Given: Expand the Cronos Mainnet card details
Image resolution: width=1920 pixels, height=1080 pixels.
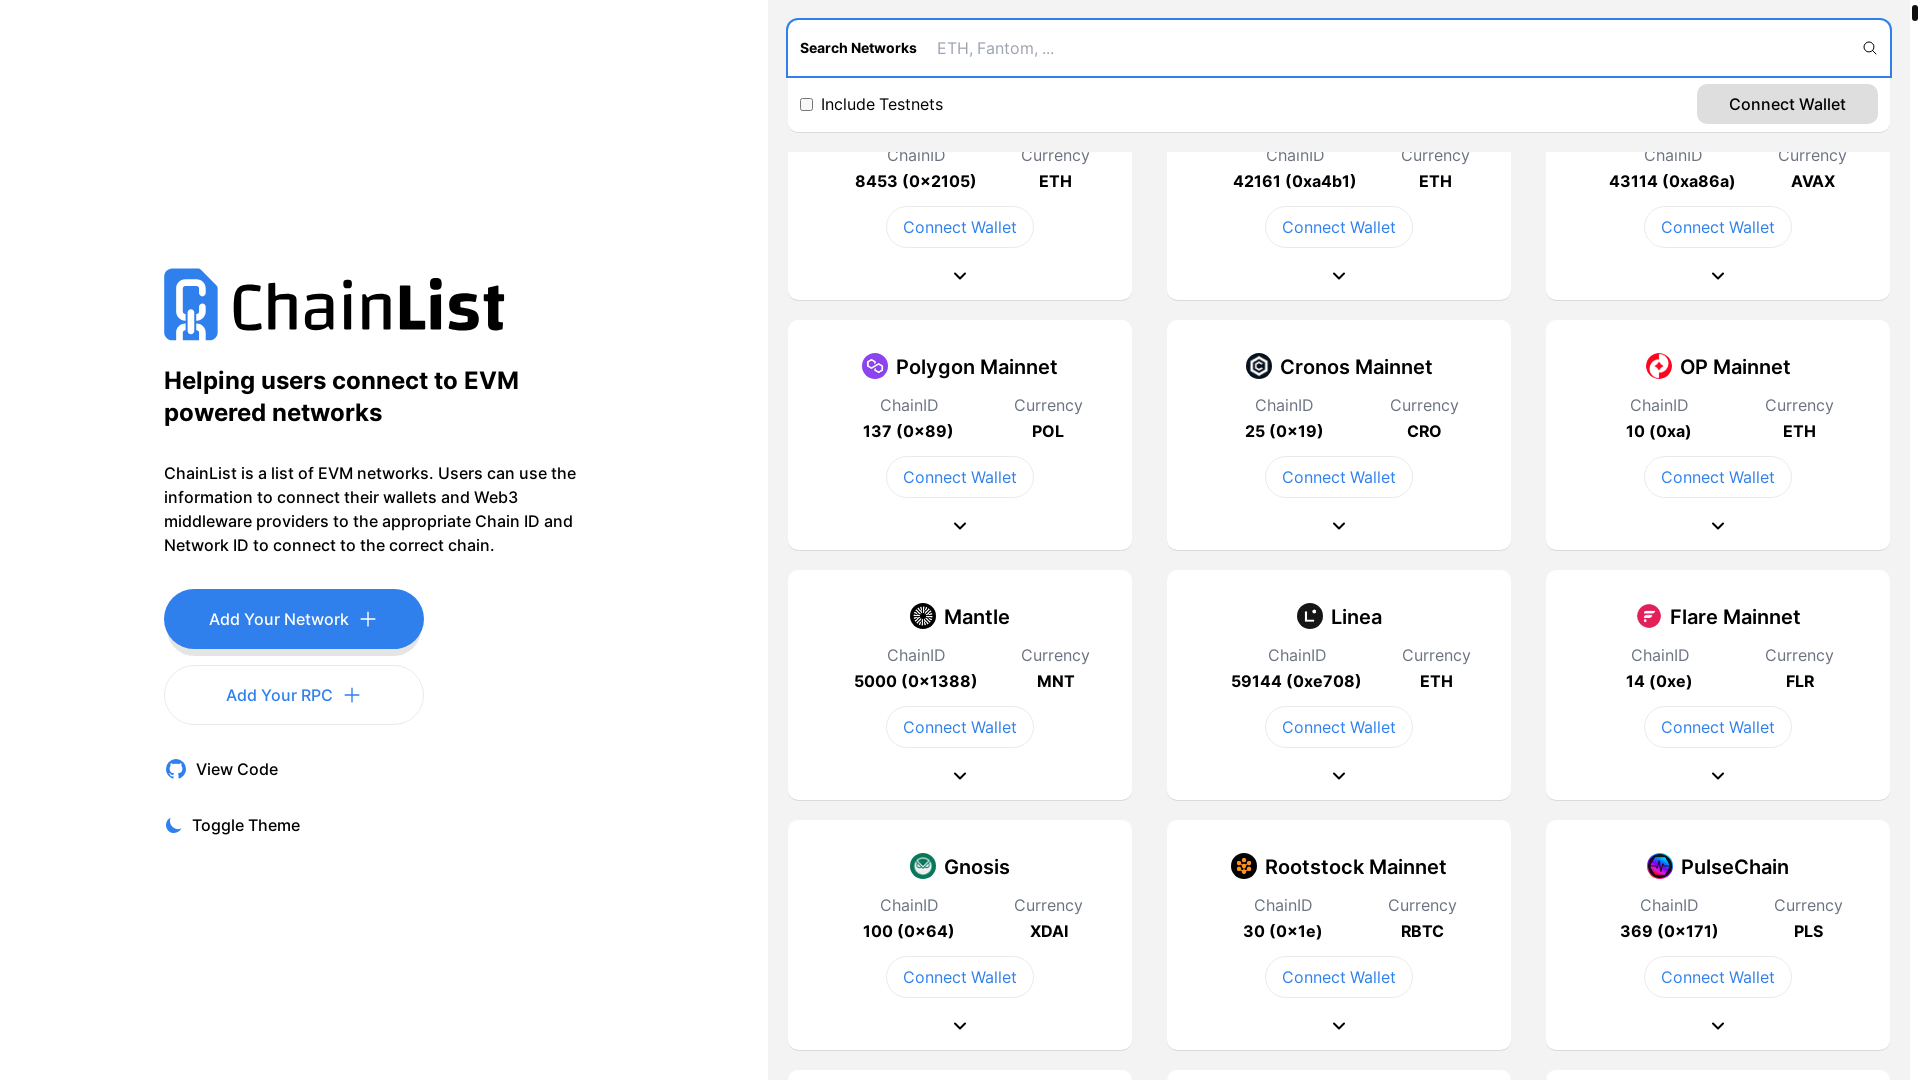Looking at the screenshot, I should coord(1339,526).
